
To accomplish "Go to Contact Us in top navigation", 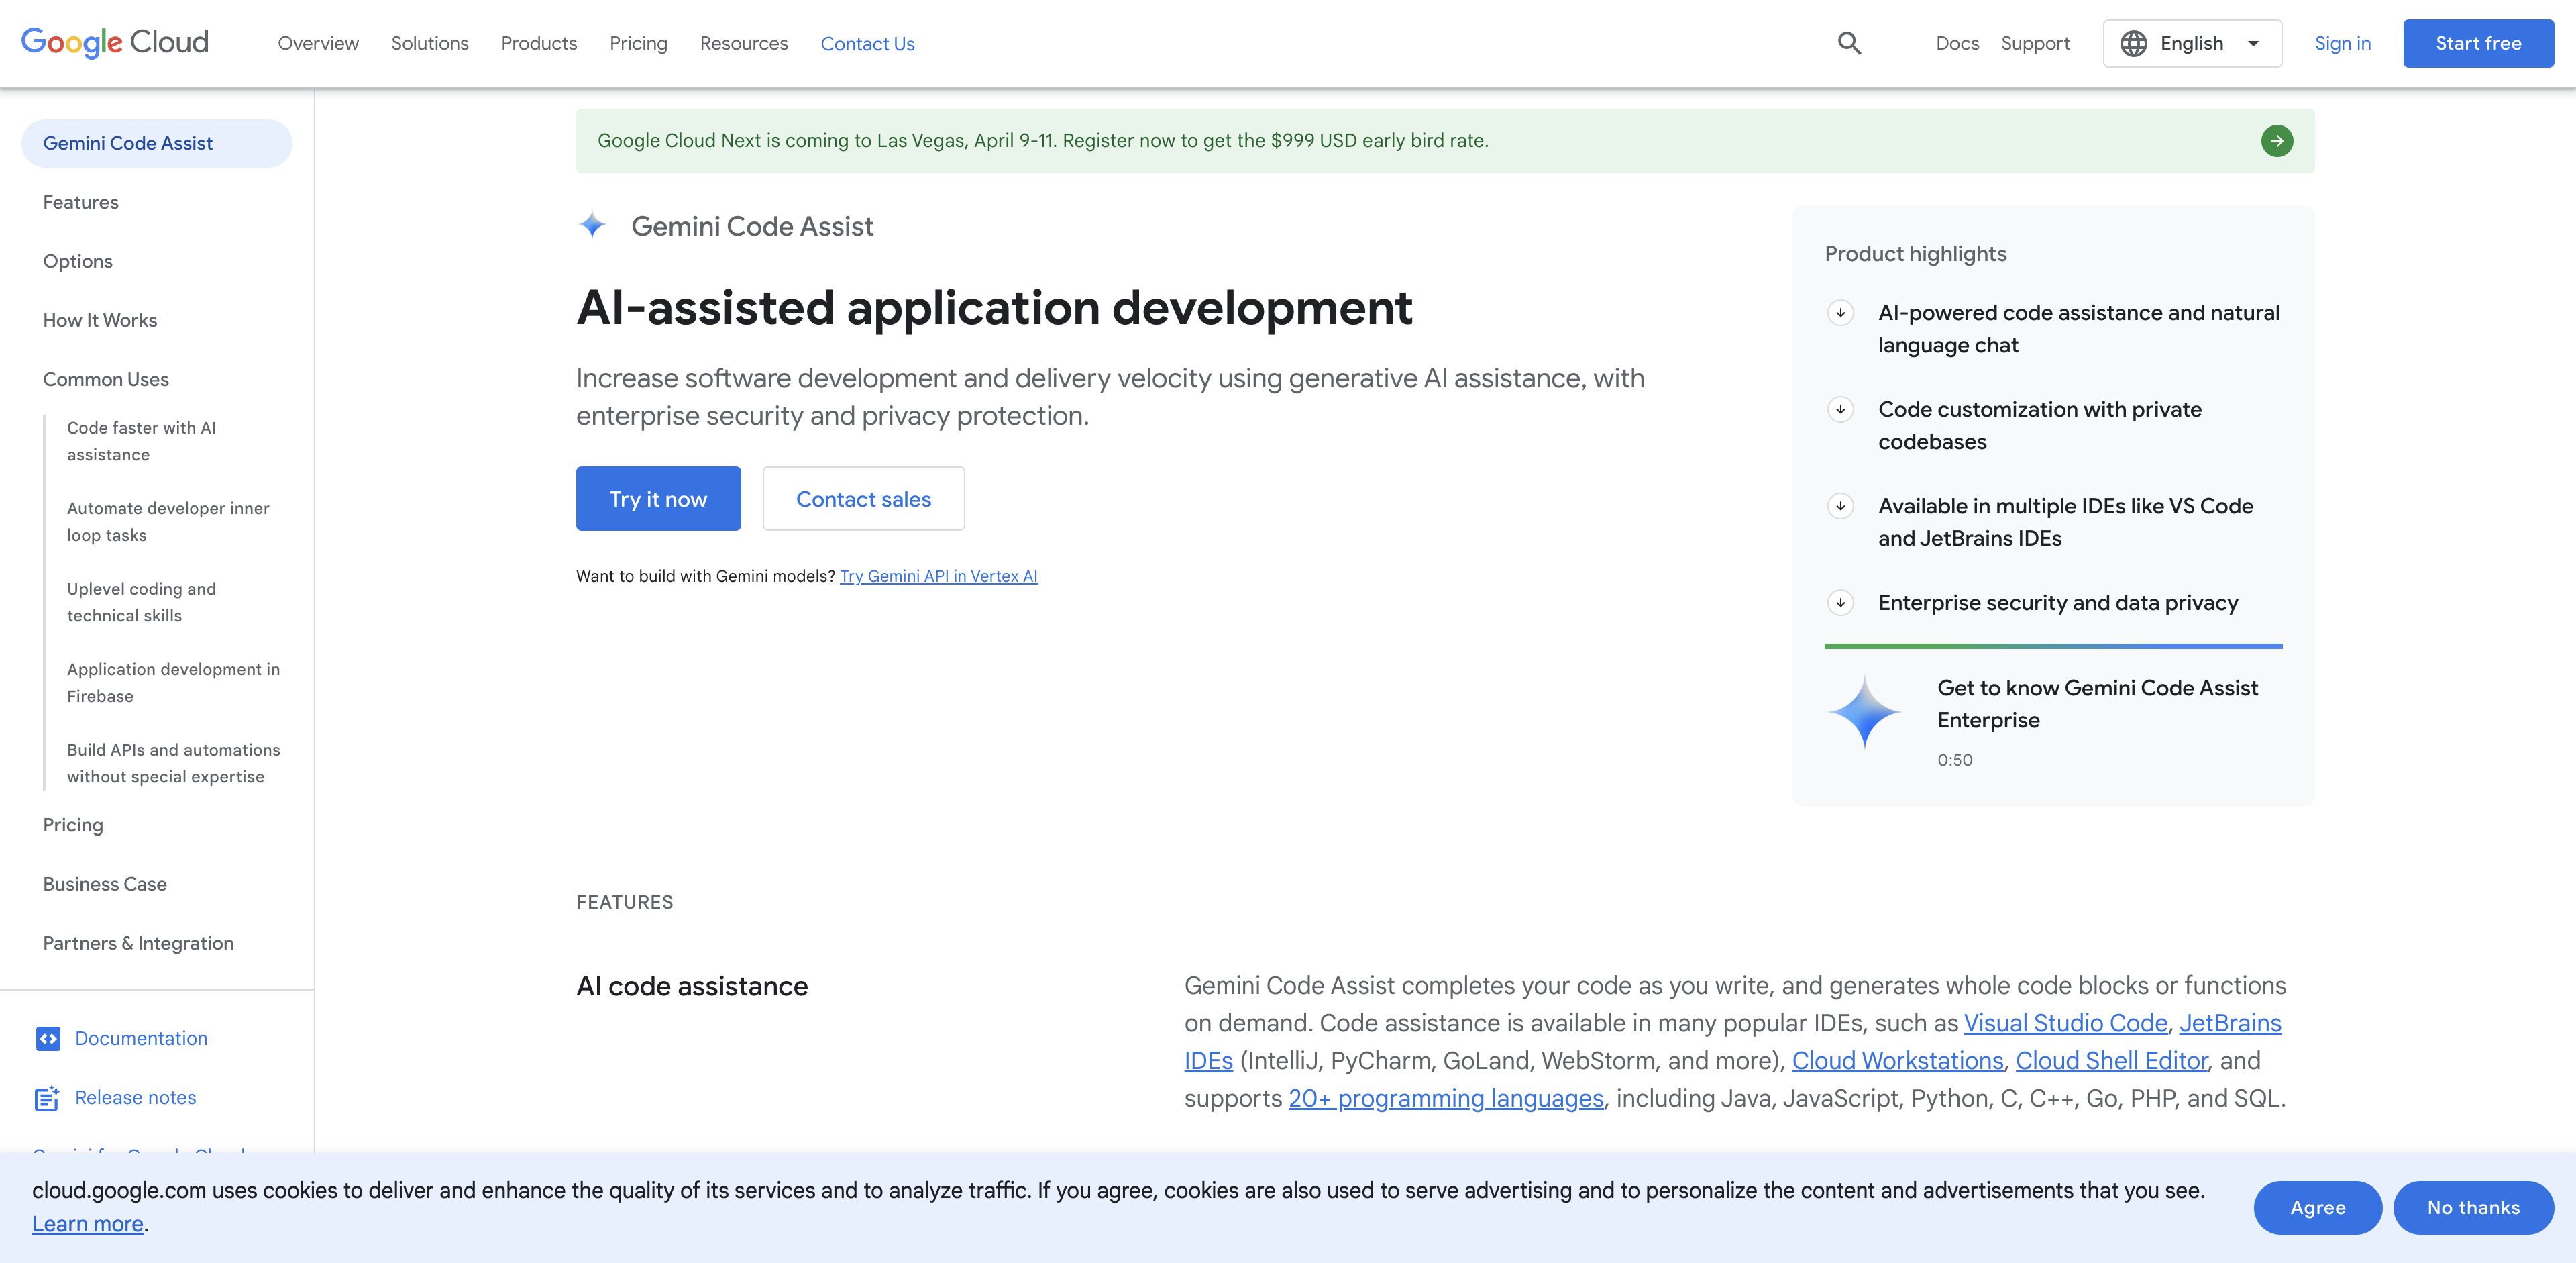I will [867, 44].
